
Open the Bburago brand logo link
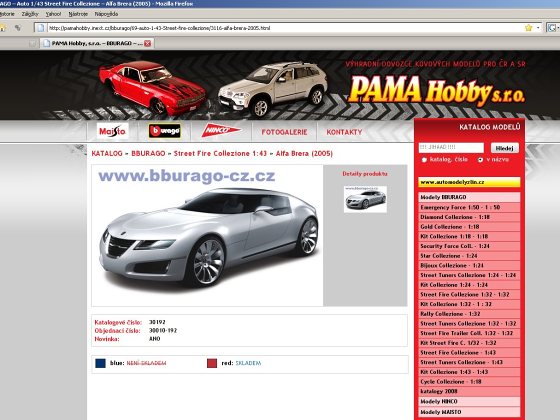(x=165, y=131)
